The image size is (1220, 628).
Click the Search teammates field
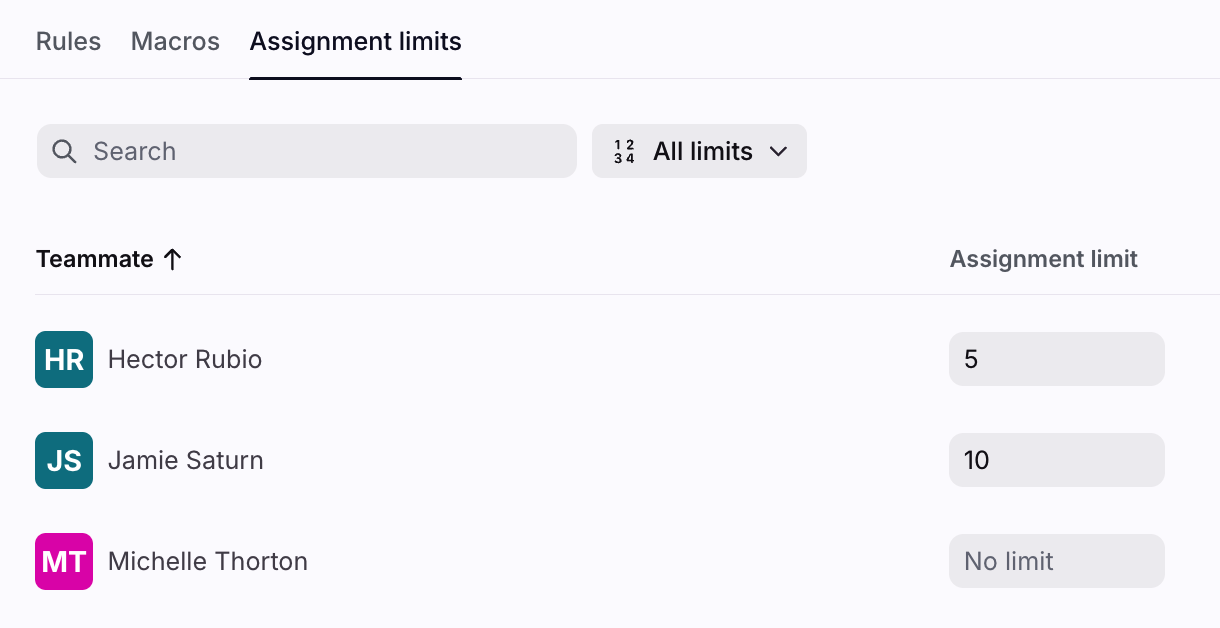tap(320, 151)
